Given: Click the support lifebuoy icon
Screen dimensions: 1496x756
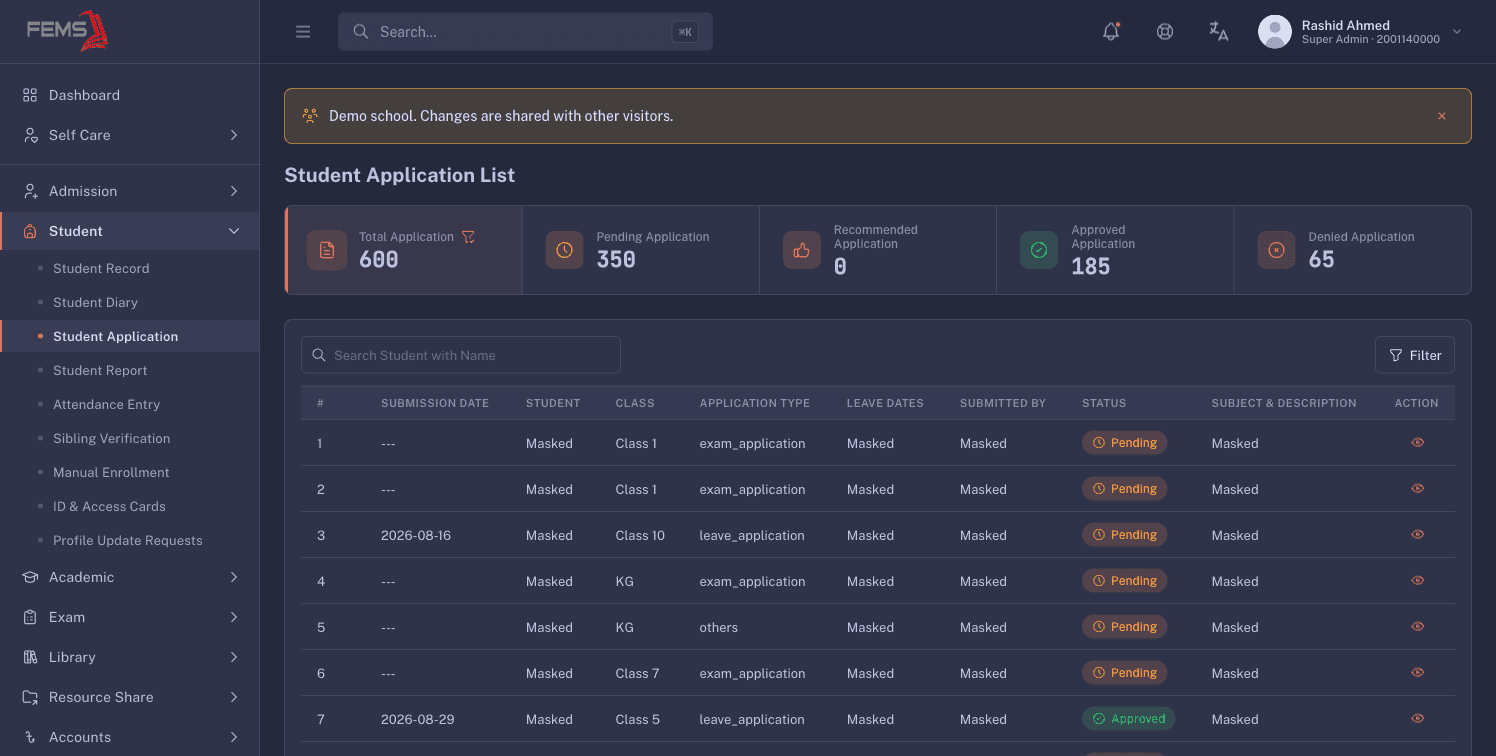Looking at the screenshot, I should coord(1165,31).
